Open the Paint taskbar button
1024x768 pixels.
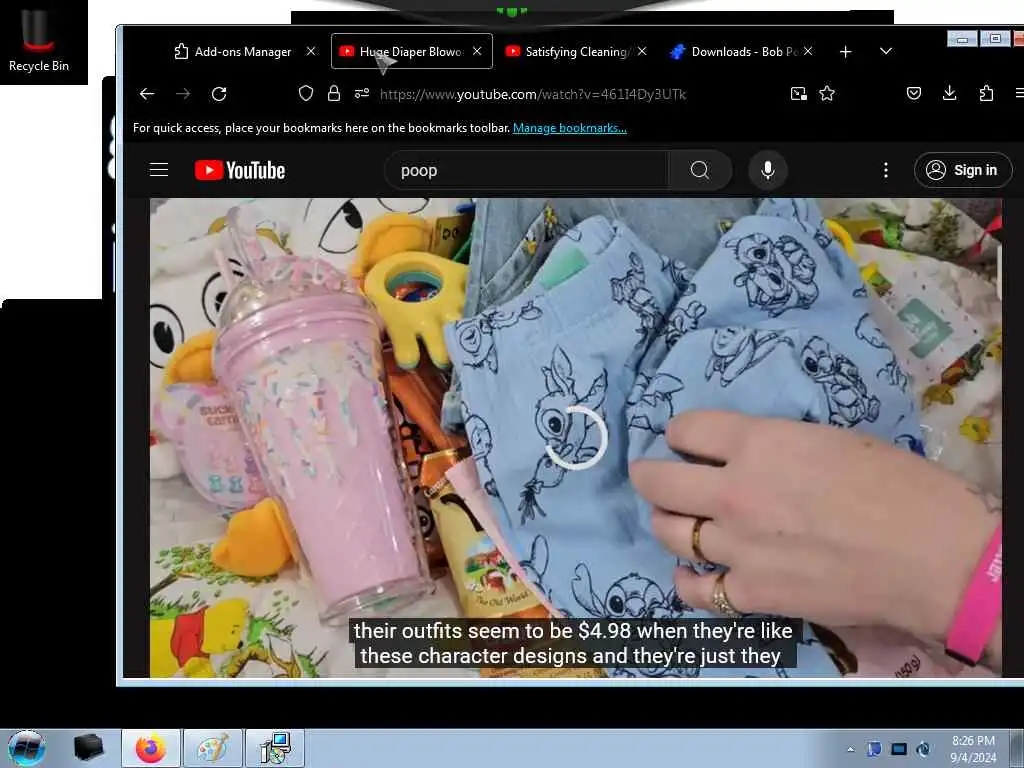(x=213, y=748)
